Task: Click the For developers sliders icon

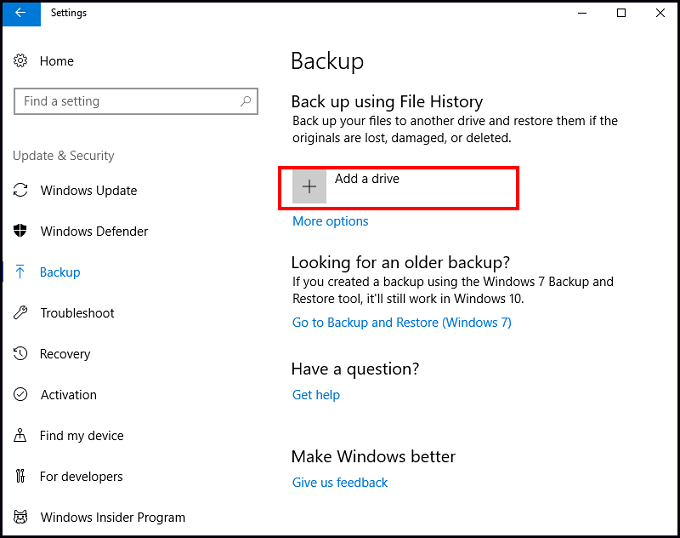Action: [20, 477]
